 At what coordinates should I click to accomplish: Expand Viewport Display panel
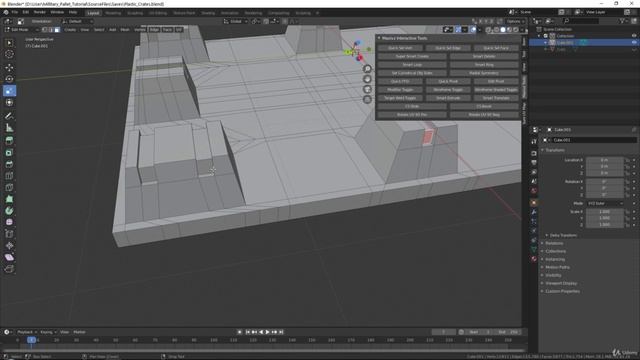(x=561, y=283)
